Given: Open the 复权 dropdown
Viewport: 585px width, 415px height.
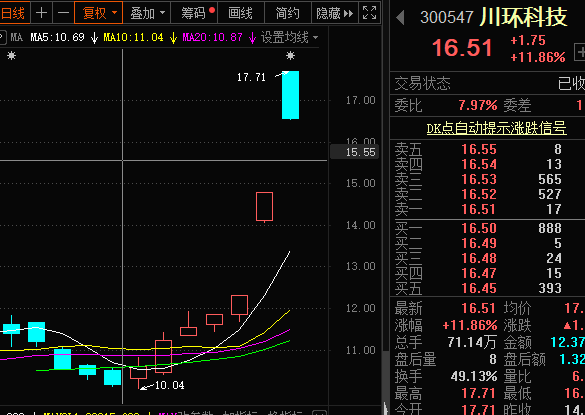Looking at the screenshot, I should [x=99, y=13].
